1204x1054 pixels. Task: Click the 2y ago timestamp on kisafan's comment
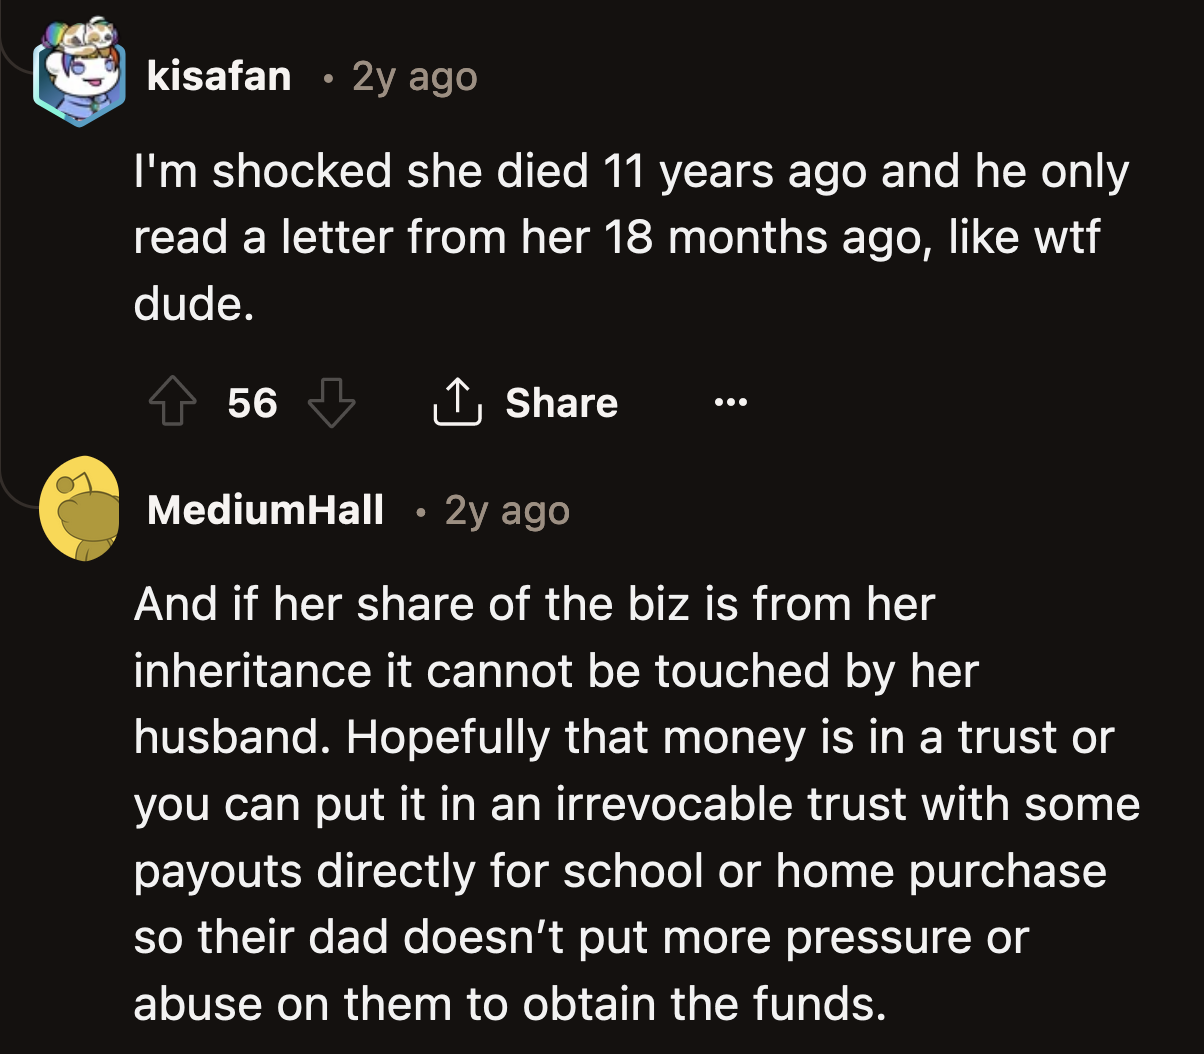pos(413,75)
